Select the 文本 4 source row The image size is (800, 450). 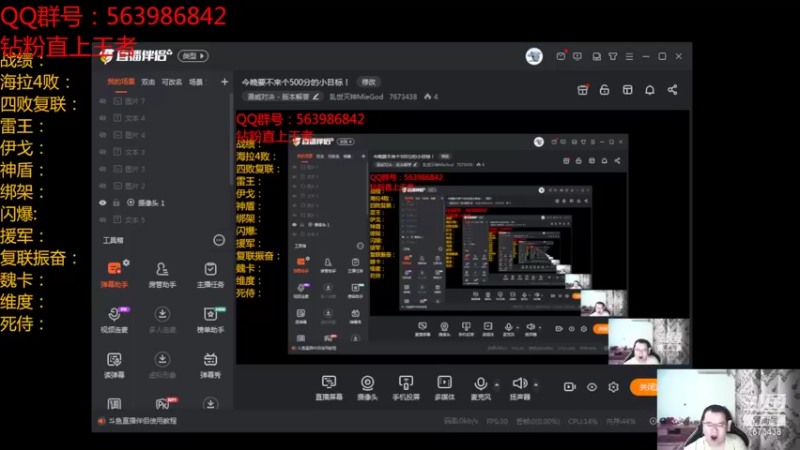163,118
